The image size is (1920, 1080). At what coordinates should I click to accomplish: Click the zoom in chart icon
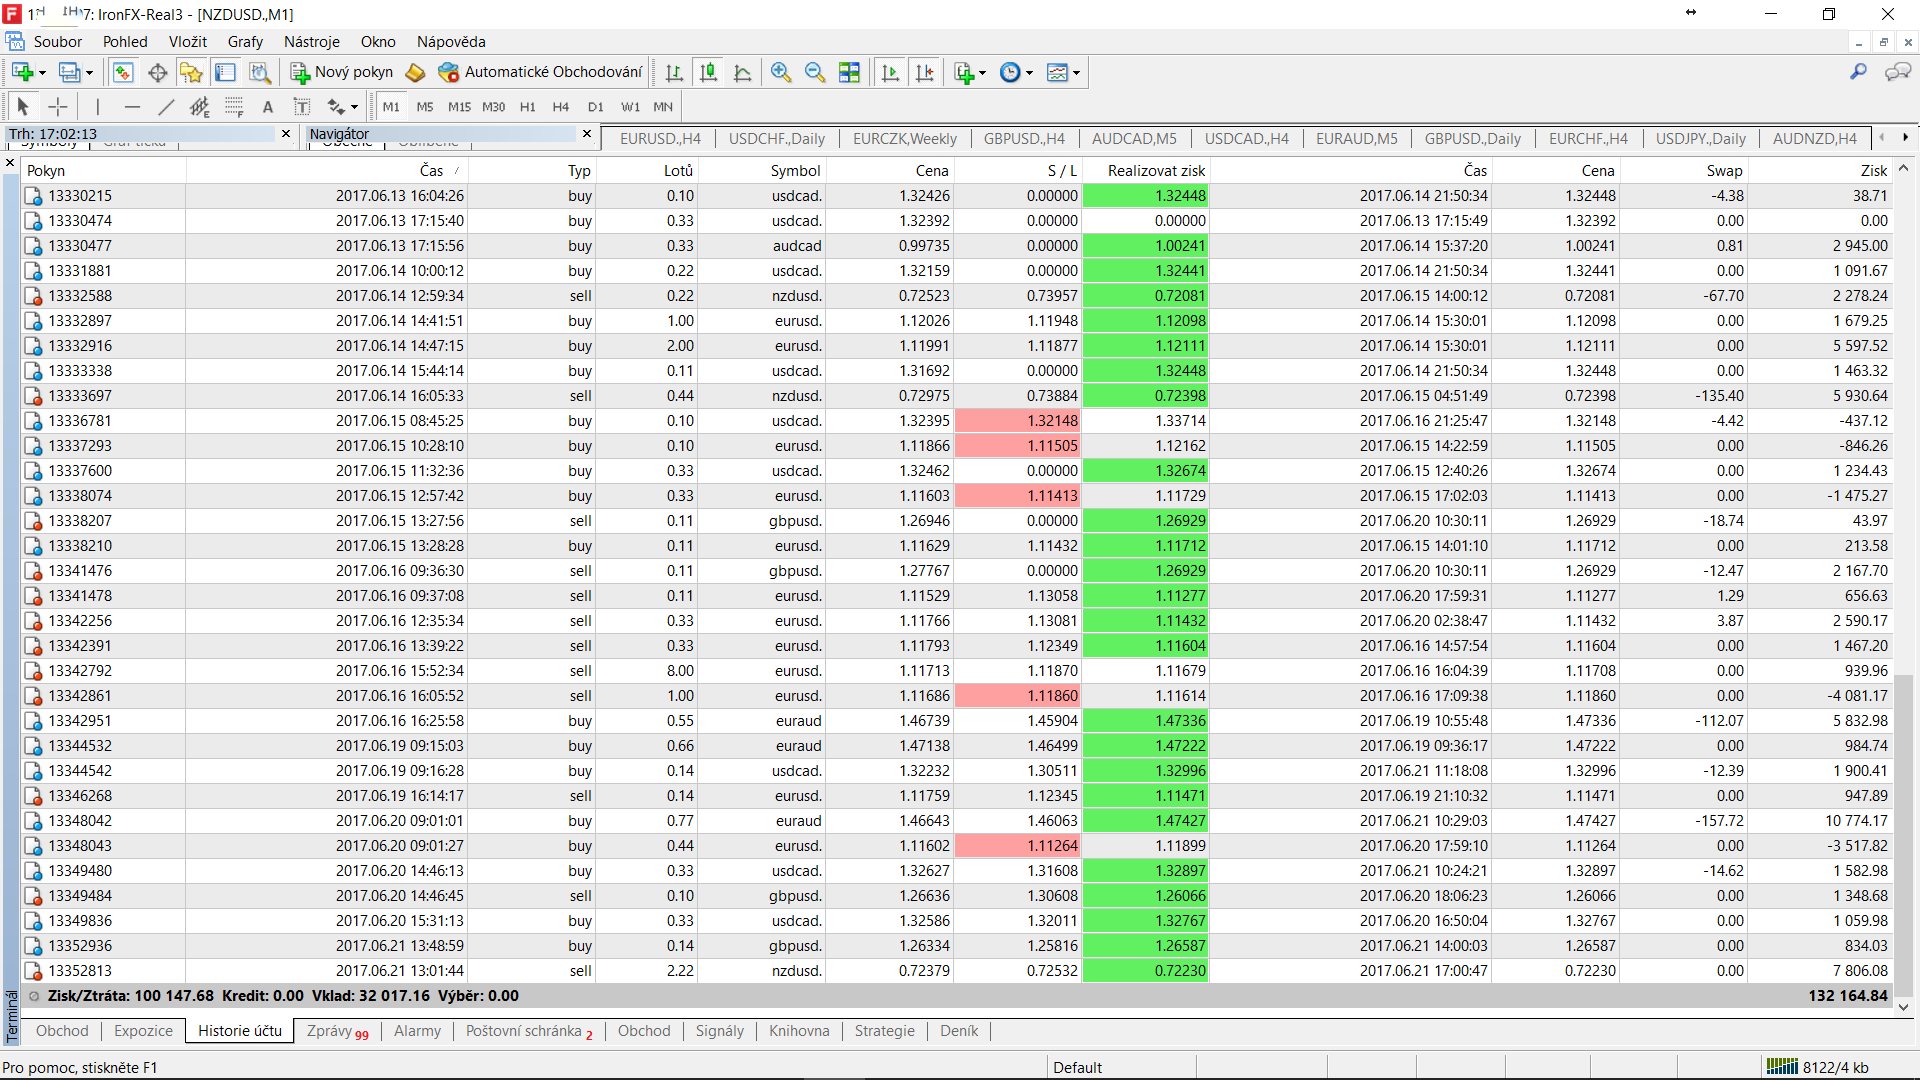pyautogui.click(x=781, y=72)
